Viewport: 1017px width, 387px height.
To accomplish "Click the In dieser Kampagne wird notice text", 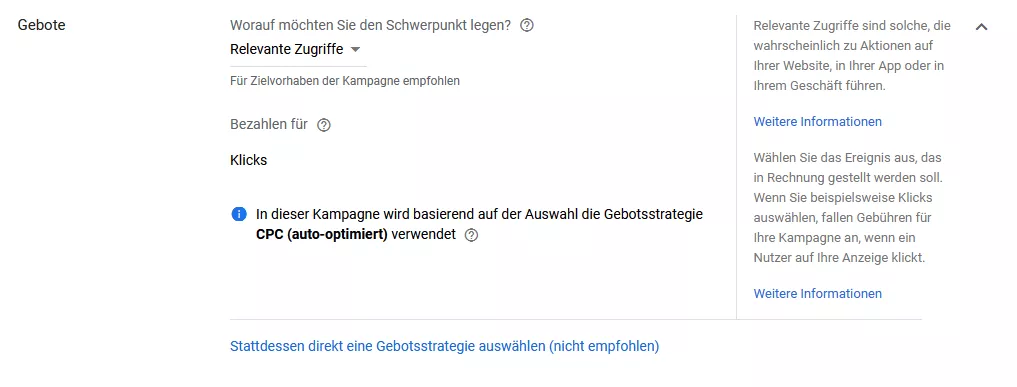I will coord(479,224).
